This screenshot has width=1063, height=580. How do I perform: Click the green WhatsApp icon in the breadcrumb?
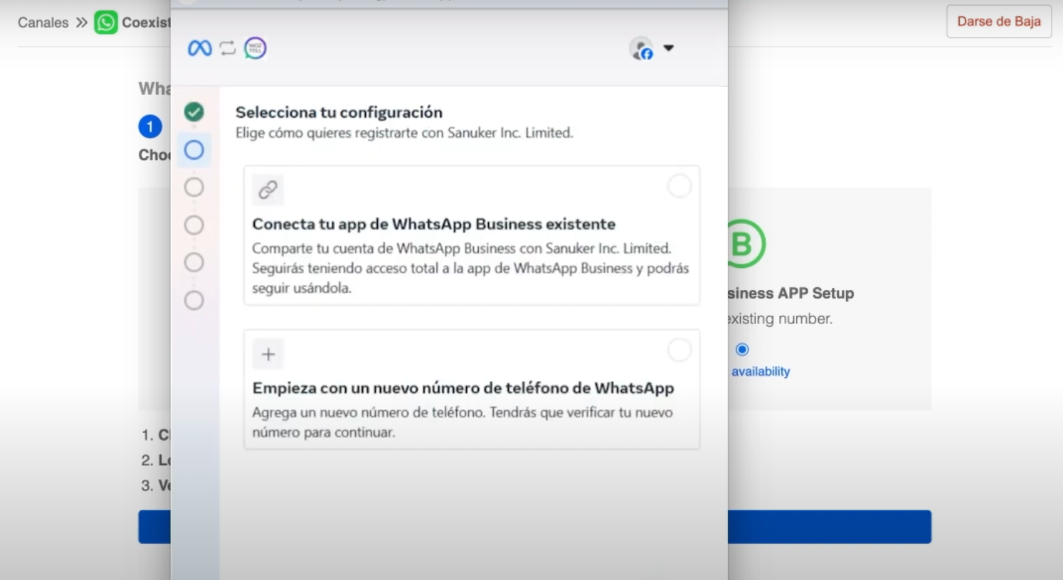[106, 22]
